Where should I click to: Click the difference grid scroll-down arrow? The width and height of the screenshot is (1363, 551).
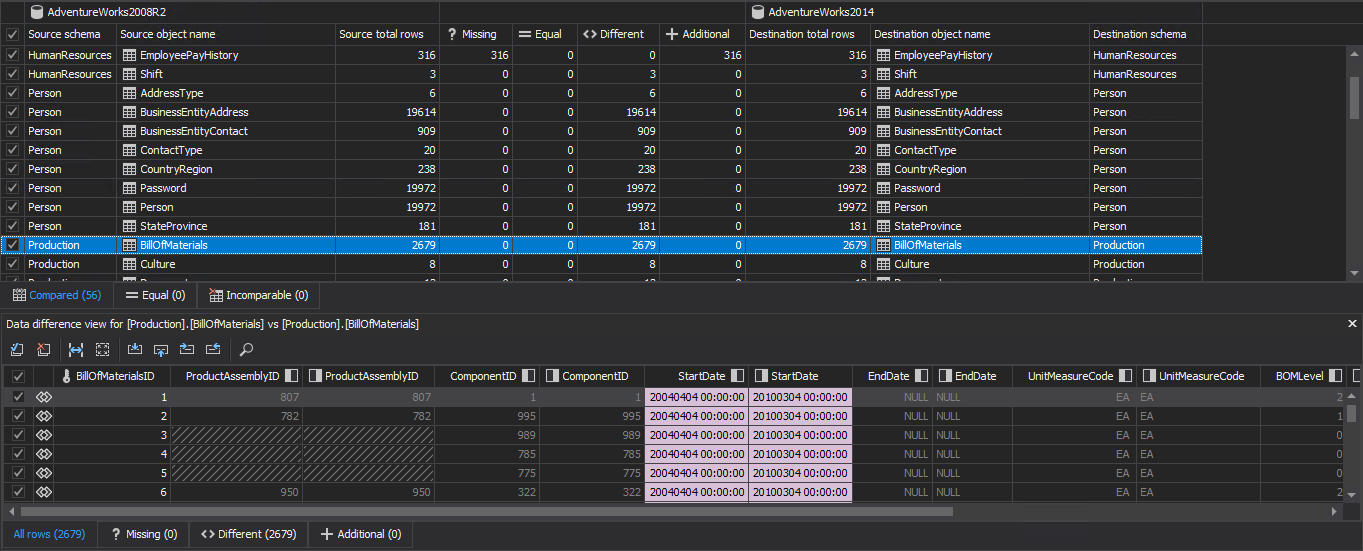tap(1352, 493)
